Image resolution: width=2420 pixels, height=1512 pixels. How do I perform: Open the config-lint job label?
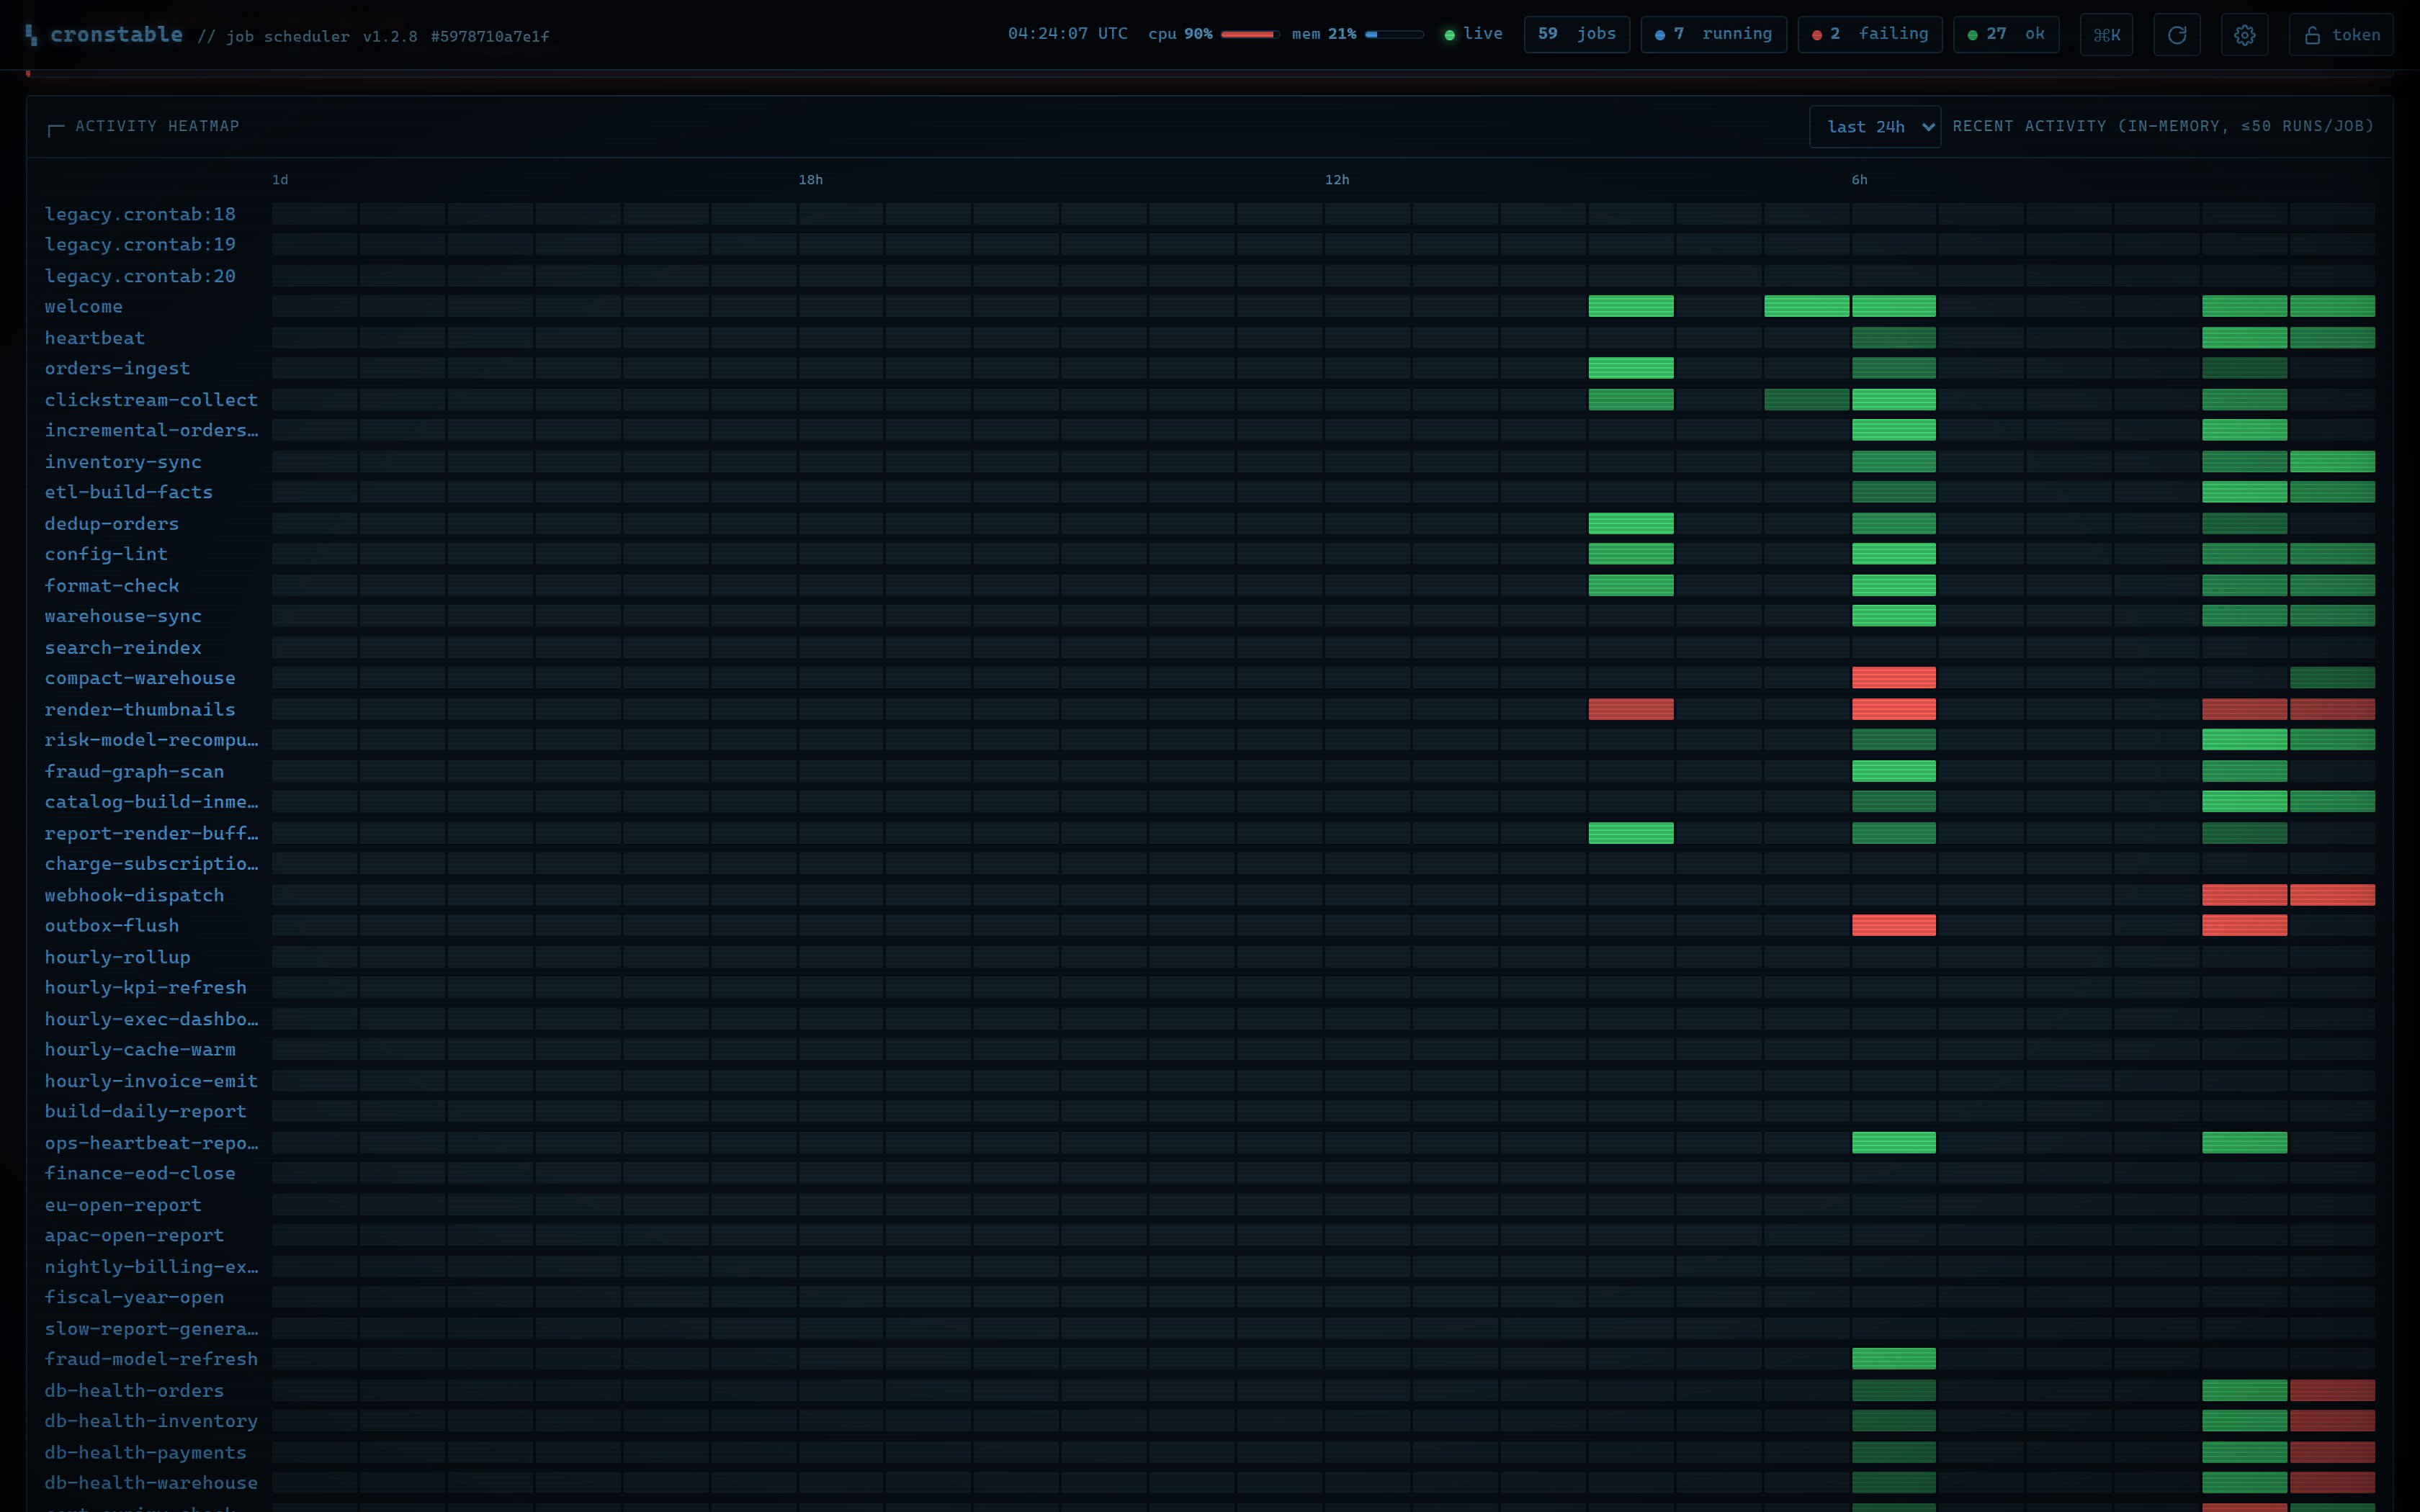pos(106,554)
